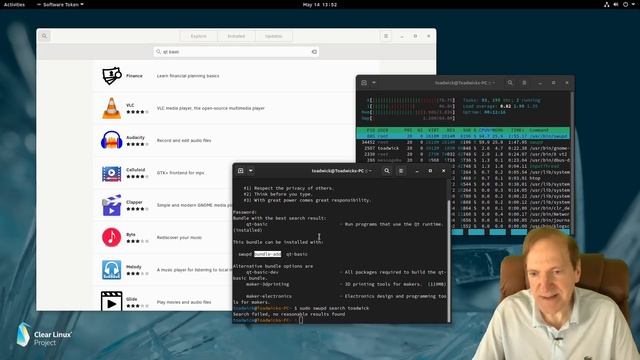Image resolution: width=640 pixels, height=360 pixels.
Task: Open the Audacity entry by its name
Action: point(135,138)
